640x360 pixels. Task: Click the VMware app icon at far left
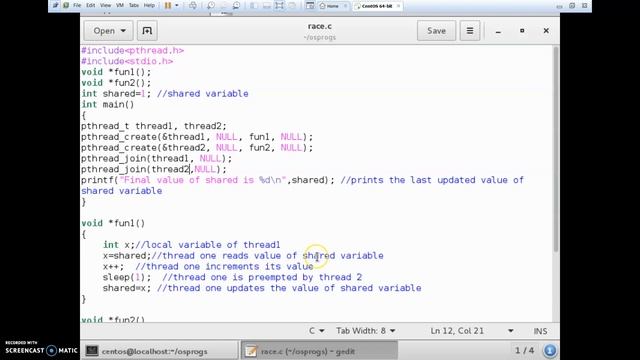pos(56,5)
